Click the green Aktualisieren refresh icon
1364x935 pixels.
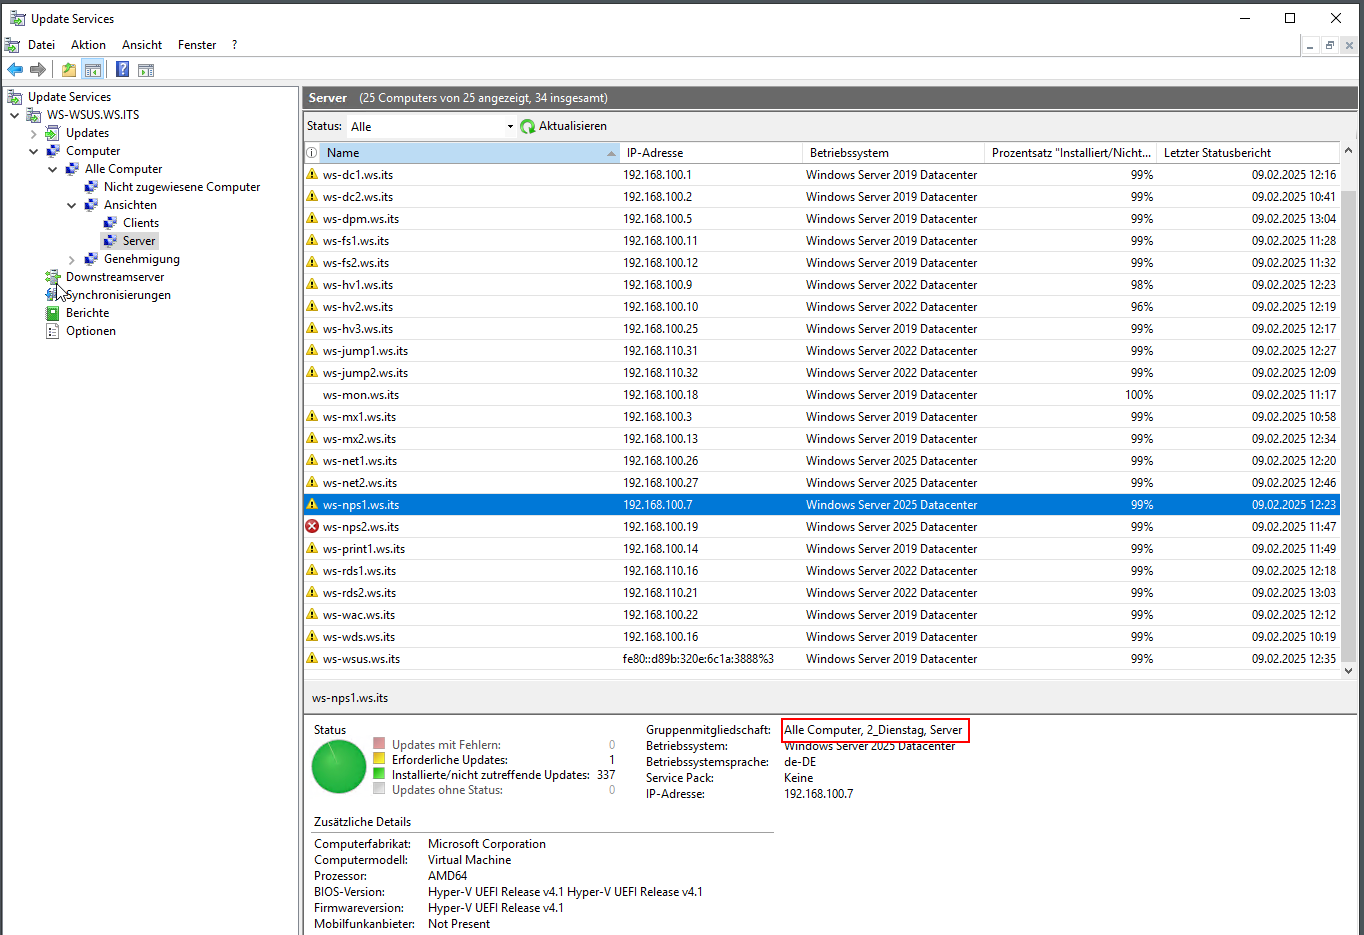(528, 126)
